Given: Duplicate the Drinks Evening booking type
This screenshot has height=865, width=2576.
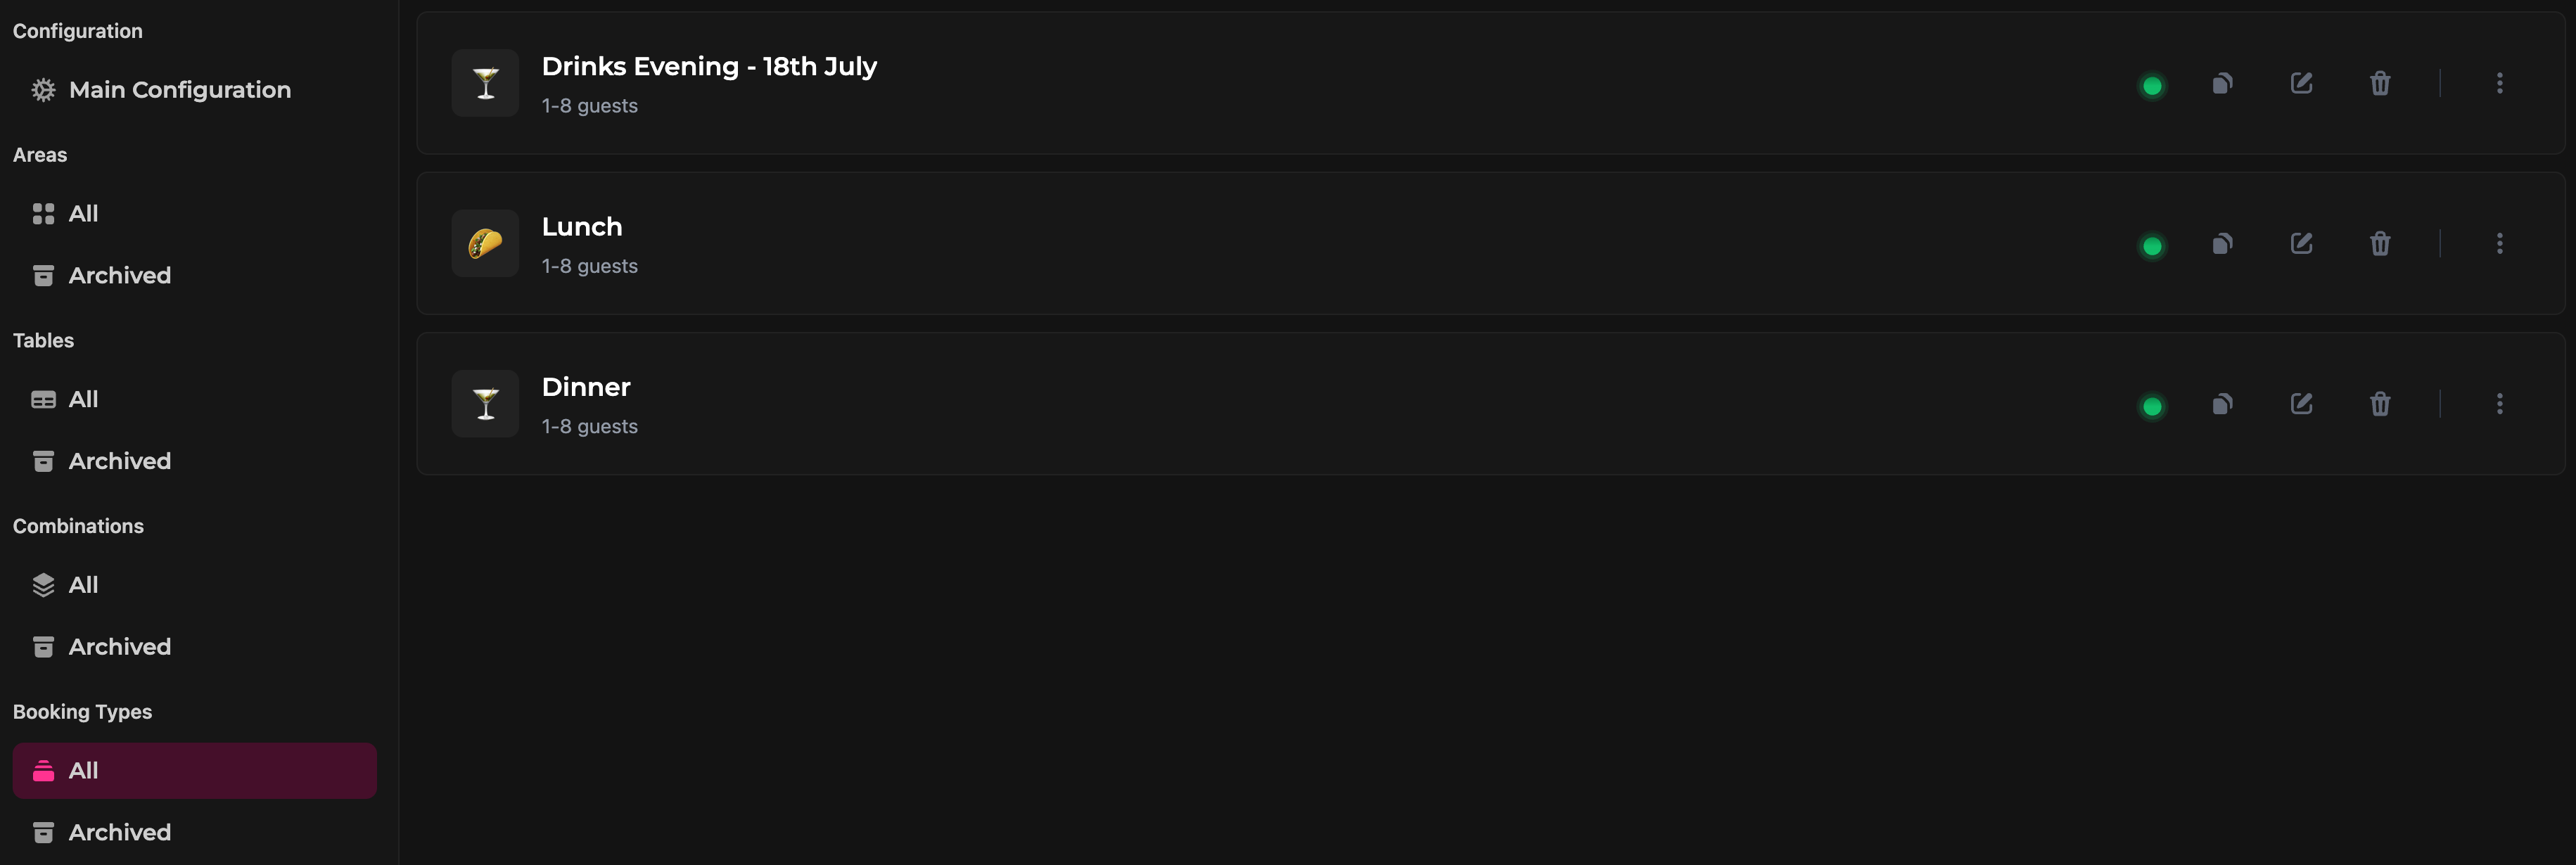Looking at the screenshot, I should tap(2222, 84).
